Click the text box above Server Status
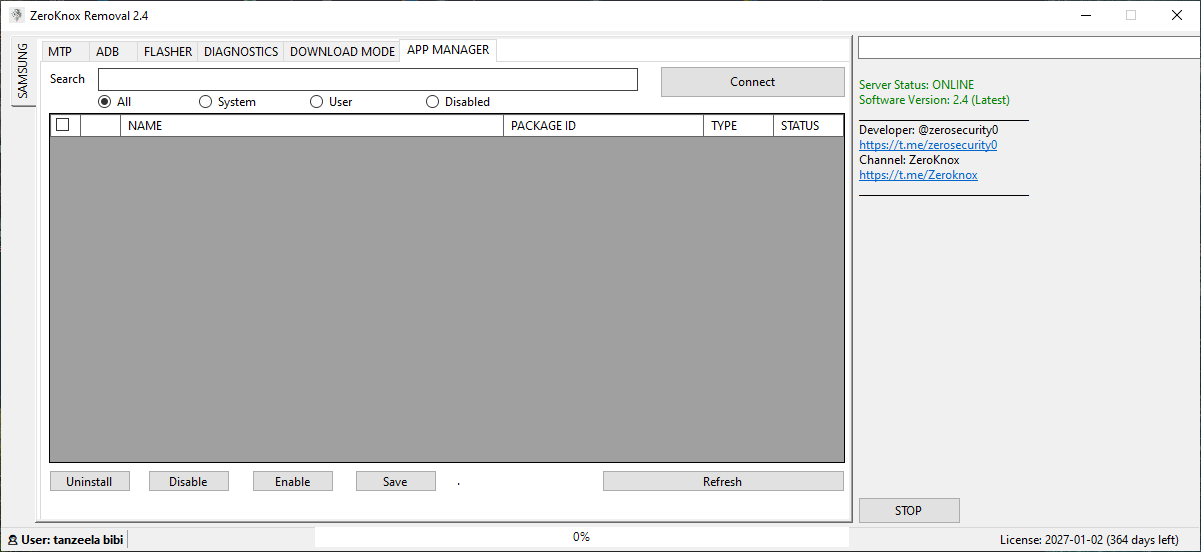1201x552 pixels. click(x=1029, y=48)
